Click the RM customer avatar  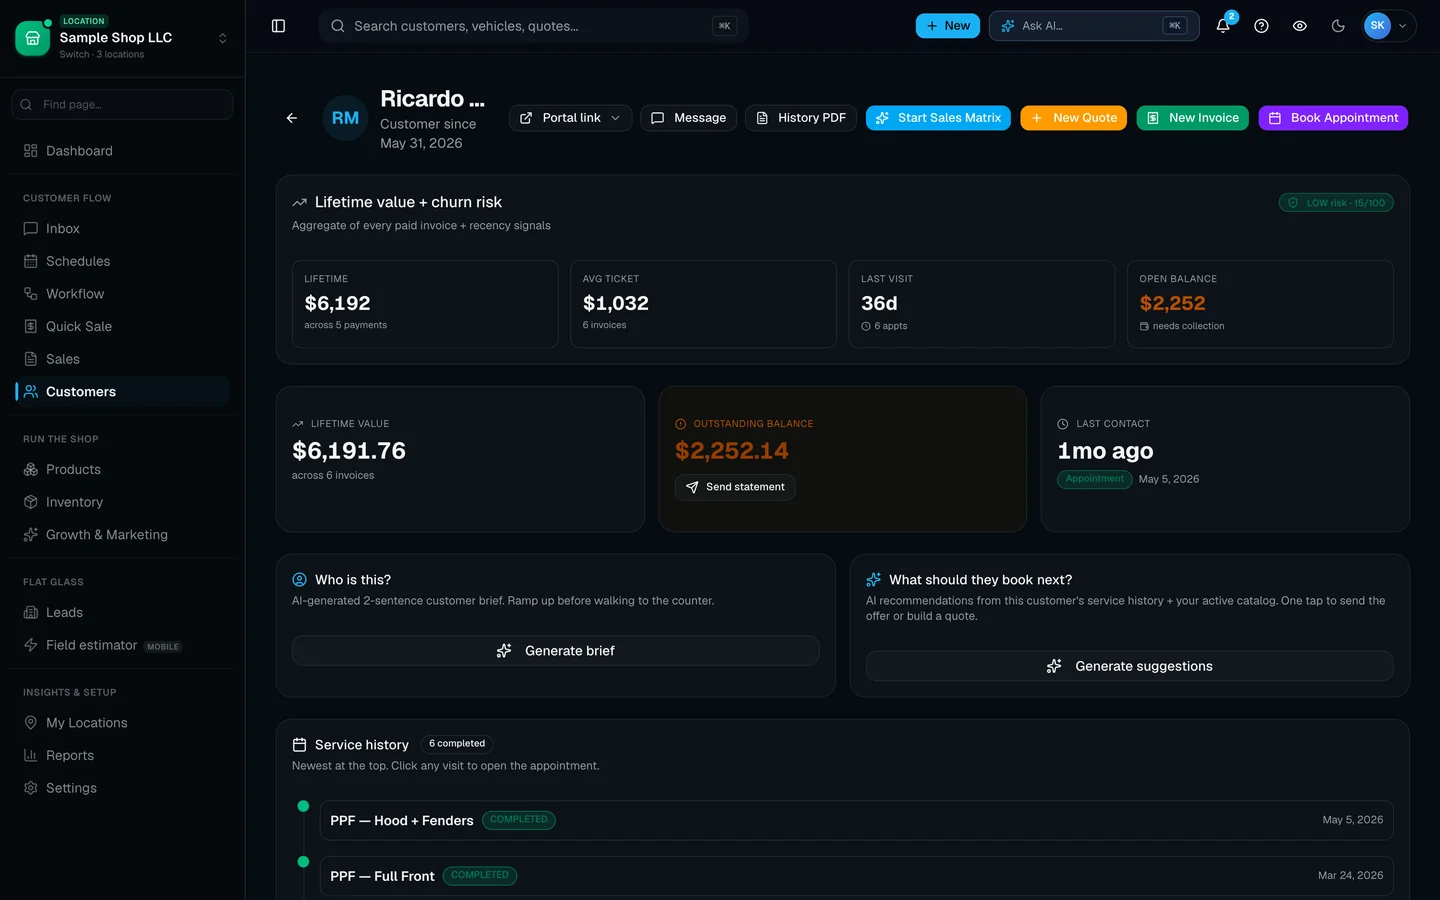click(345, 118)
